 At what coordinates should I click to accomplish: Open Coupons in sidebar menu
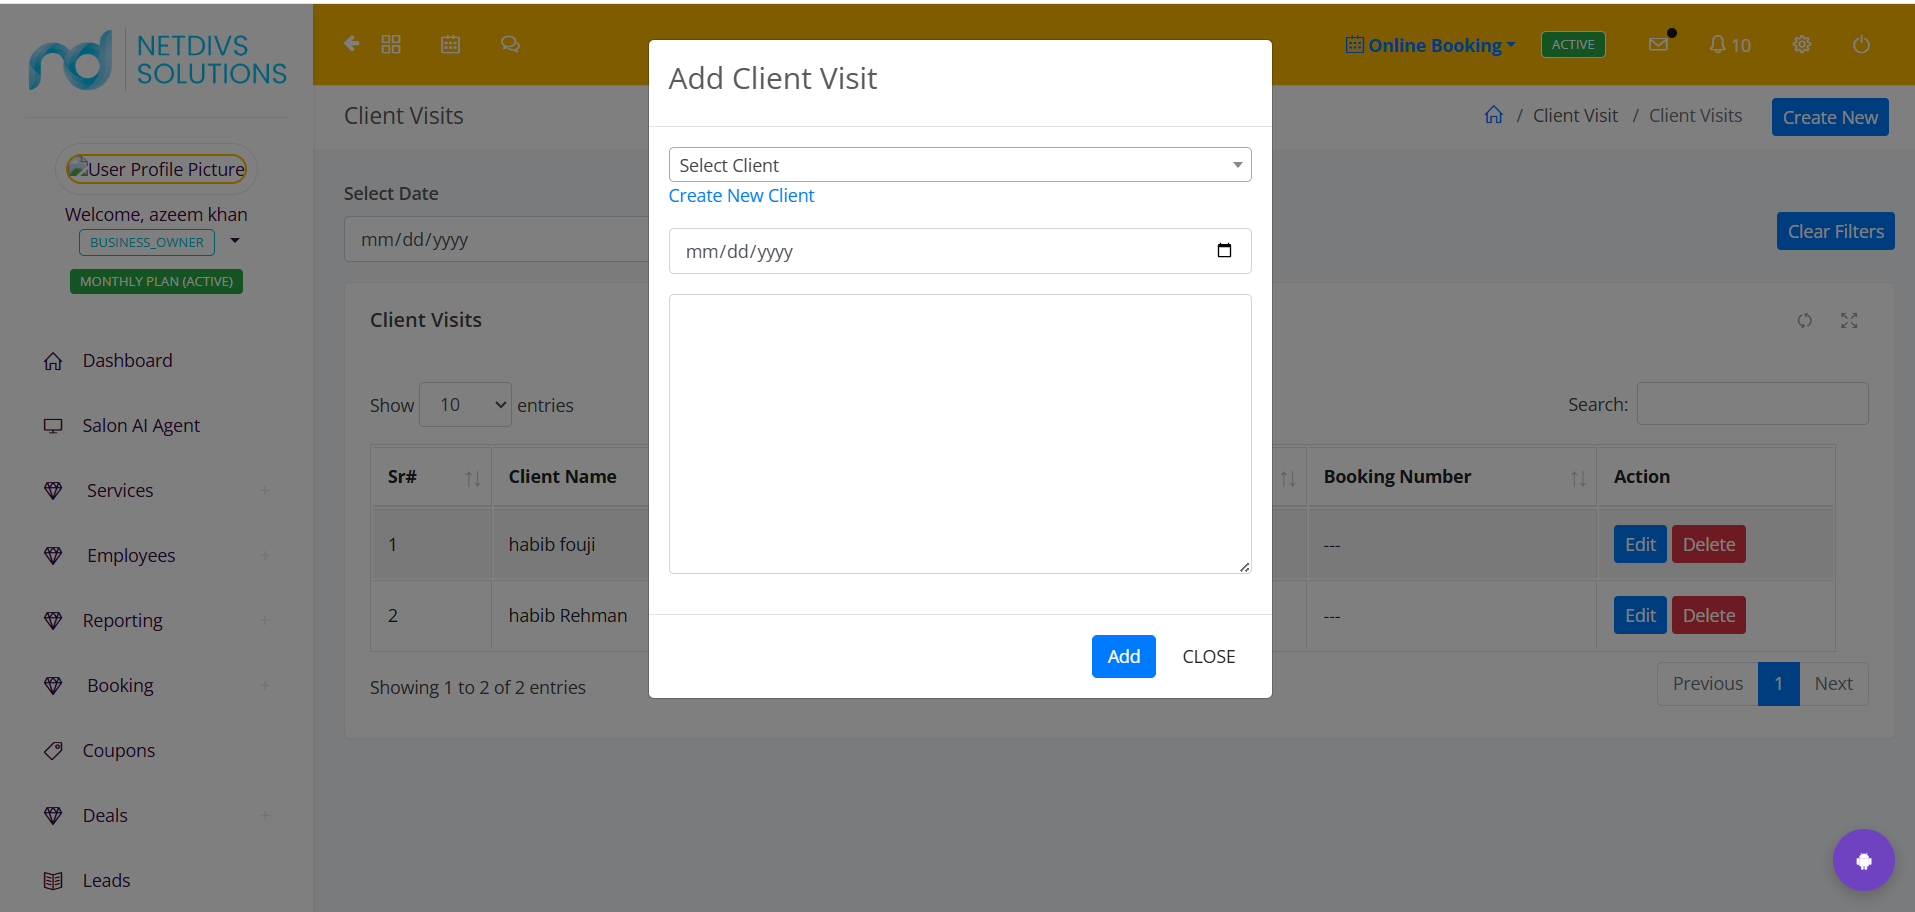(118, 751)
